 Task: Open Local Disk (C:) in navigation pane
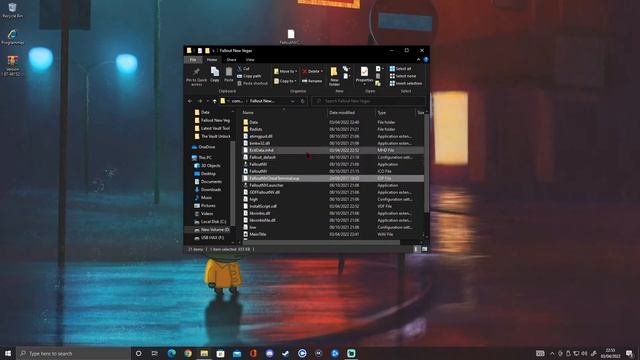(x=210, y=222)
